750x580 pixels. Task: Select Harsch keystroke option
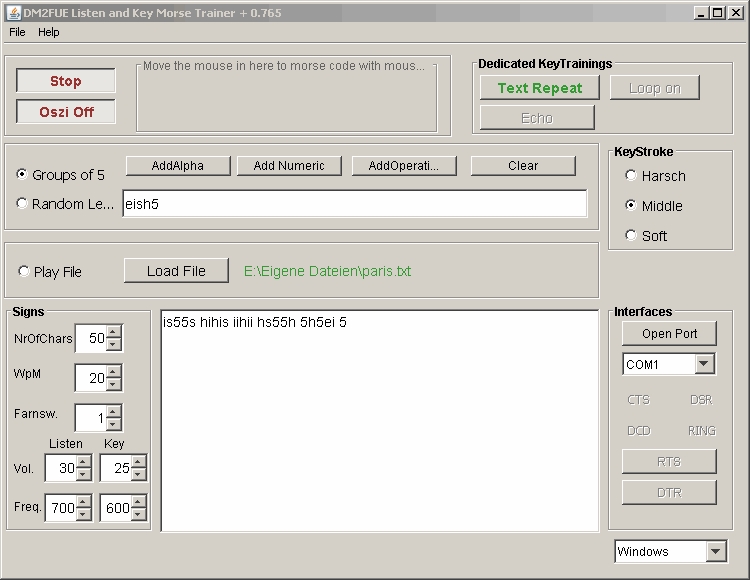(x=631, y=175)
